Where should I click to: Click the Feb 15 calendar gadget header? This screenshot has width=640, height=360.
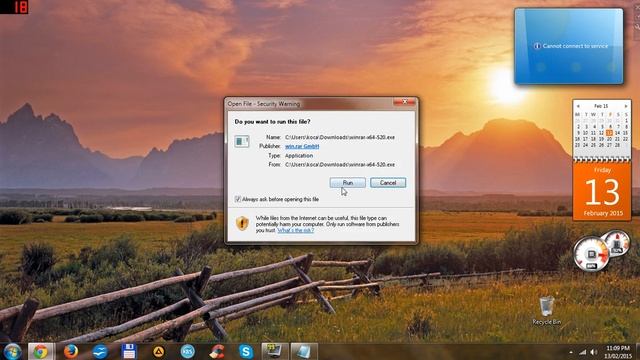[x=601, y=106]
